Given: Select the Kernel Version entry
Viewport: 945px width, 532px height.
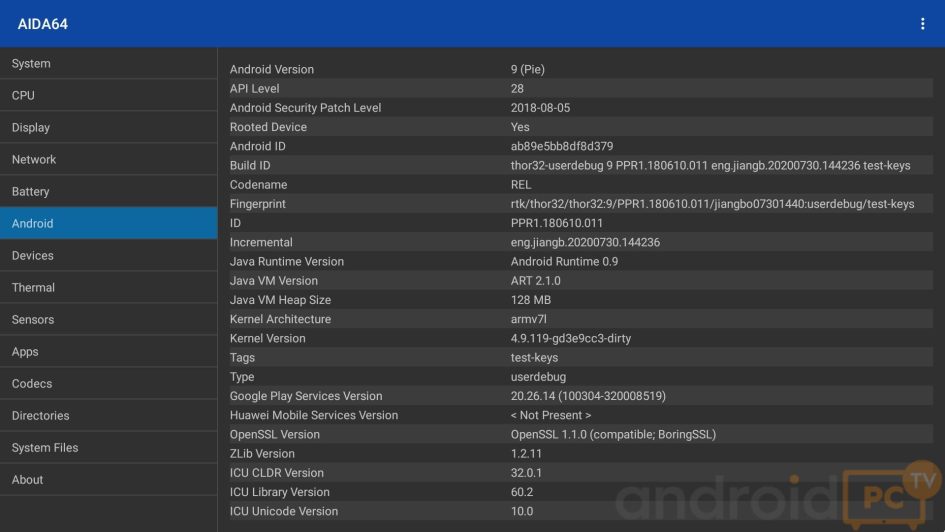Looking at the screenshot, I should point(580,338).
